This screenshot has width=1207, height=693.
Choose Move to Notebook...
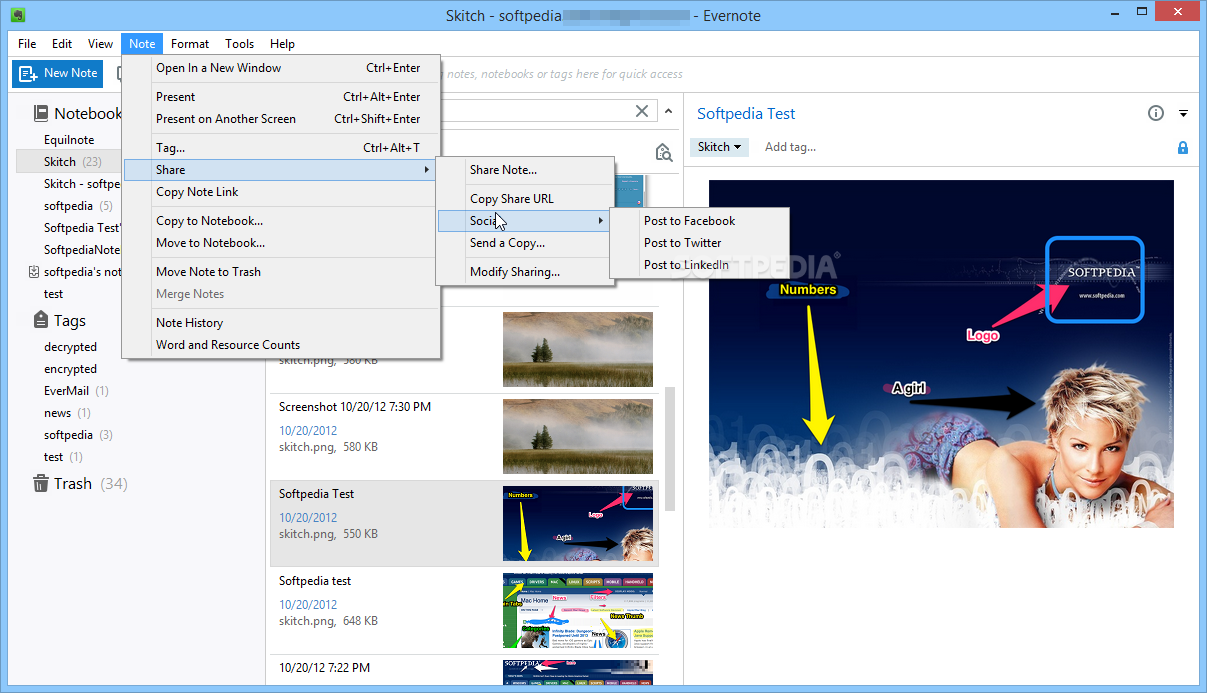point(281,243)
